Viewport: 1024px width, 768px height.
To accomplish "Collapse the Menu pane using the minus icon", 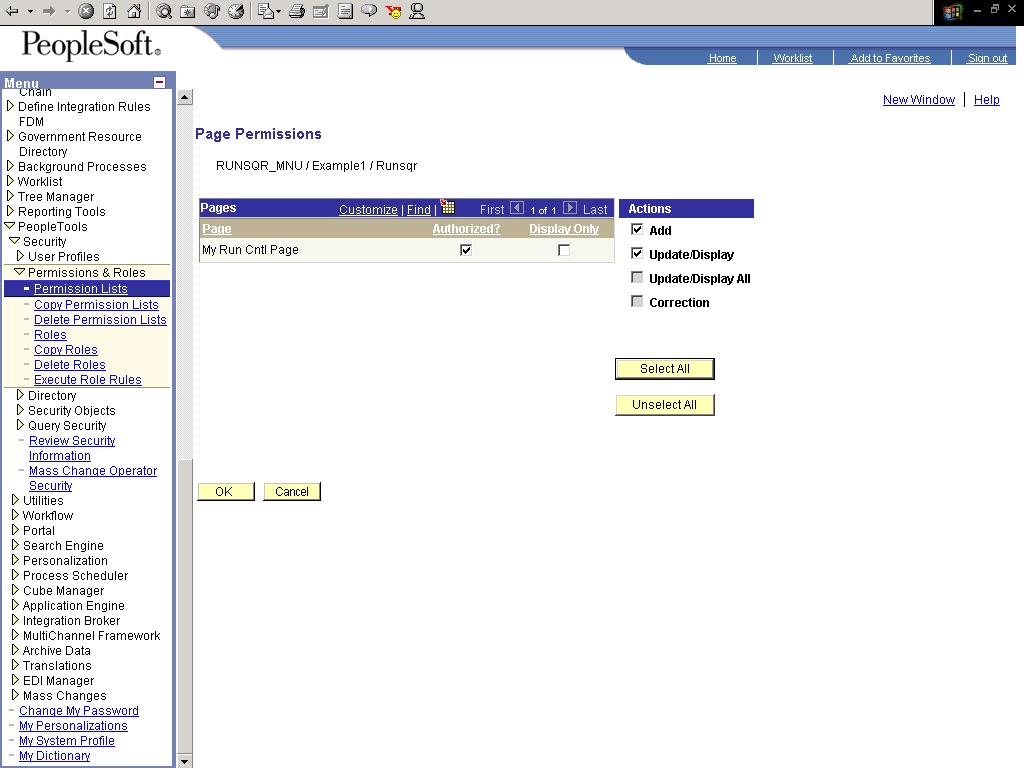I will (x=162, y=83).
